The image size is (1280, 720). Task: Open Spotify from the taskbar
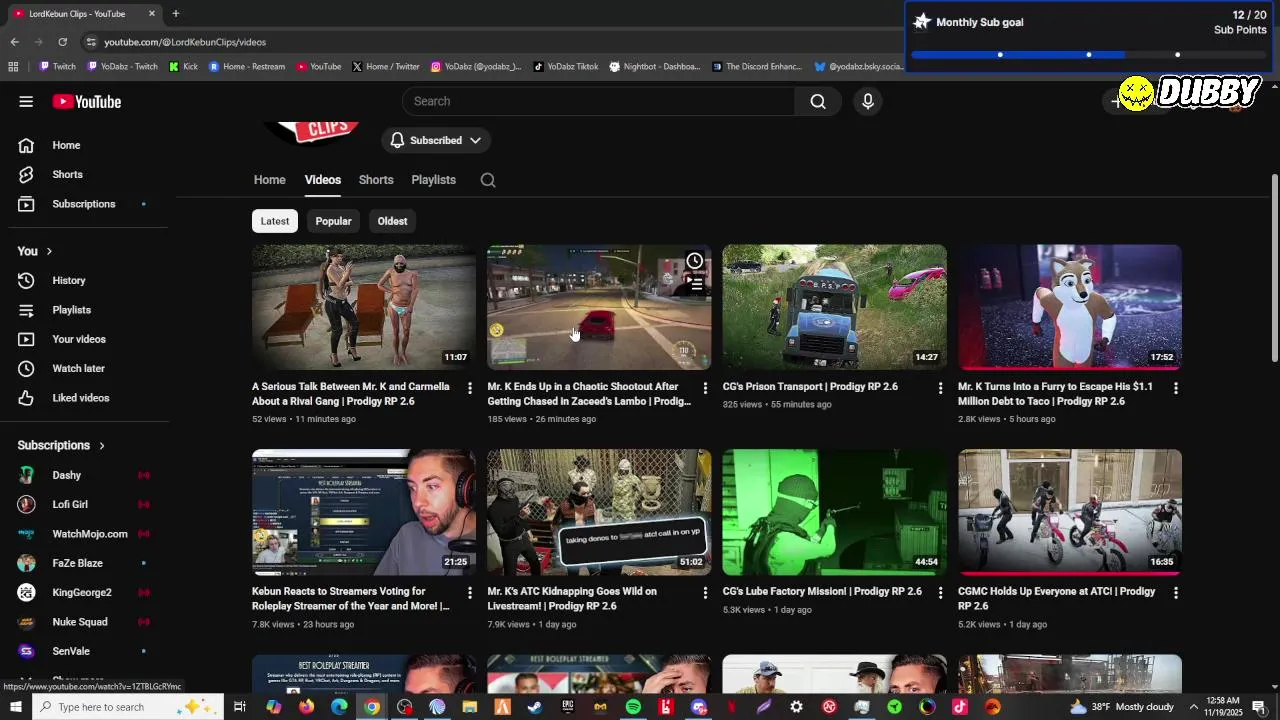[x=633, y=707]
